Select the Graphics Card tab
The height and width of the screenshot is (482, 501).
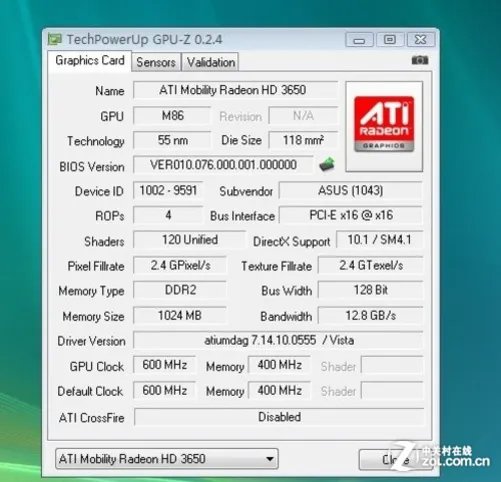[90, 61]
